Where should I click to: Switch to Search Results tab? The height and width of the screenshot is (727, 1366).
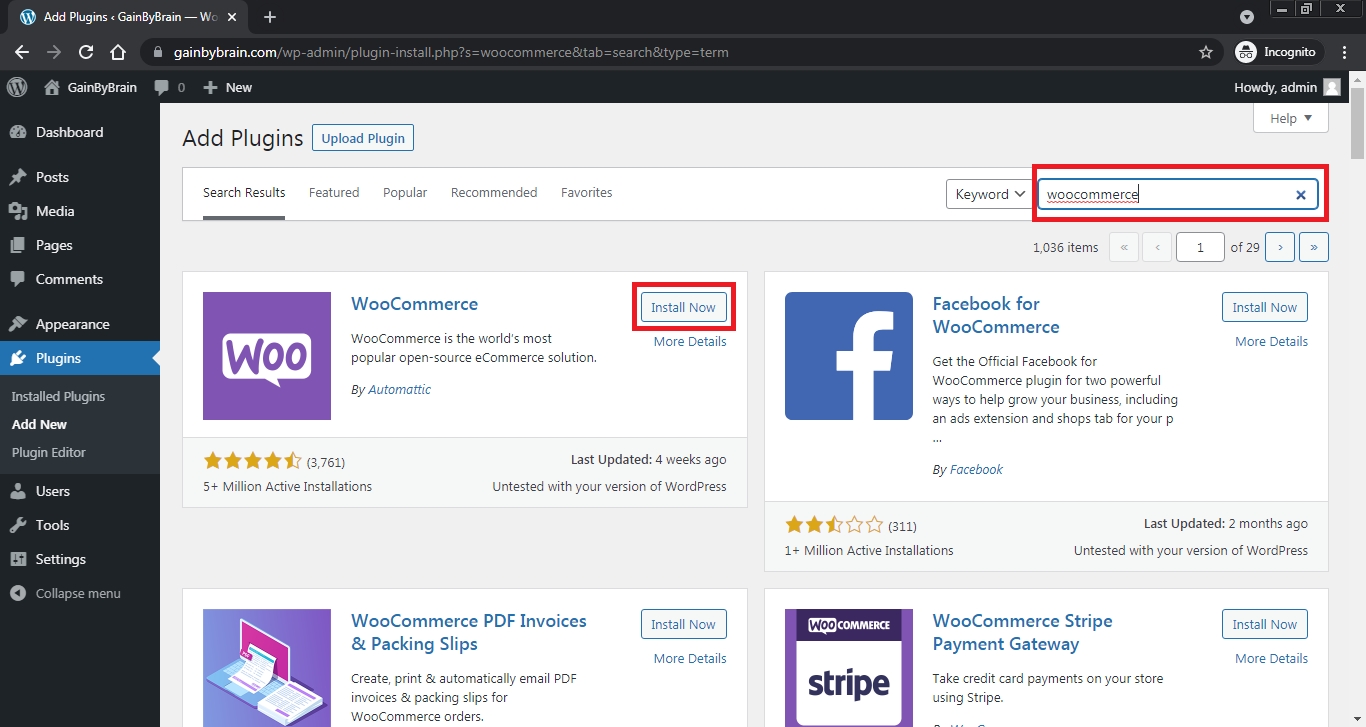point(244,192)
